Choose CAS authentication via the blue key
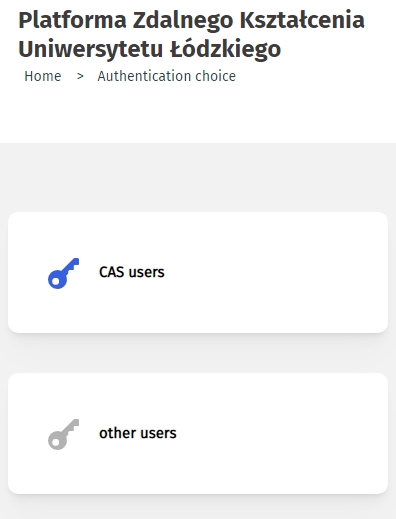396x519 pixels. (63, 273)
